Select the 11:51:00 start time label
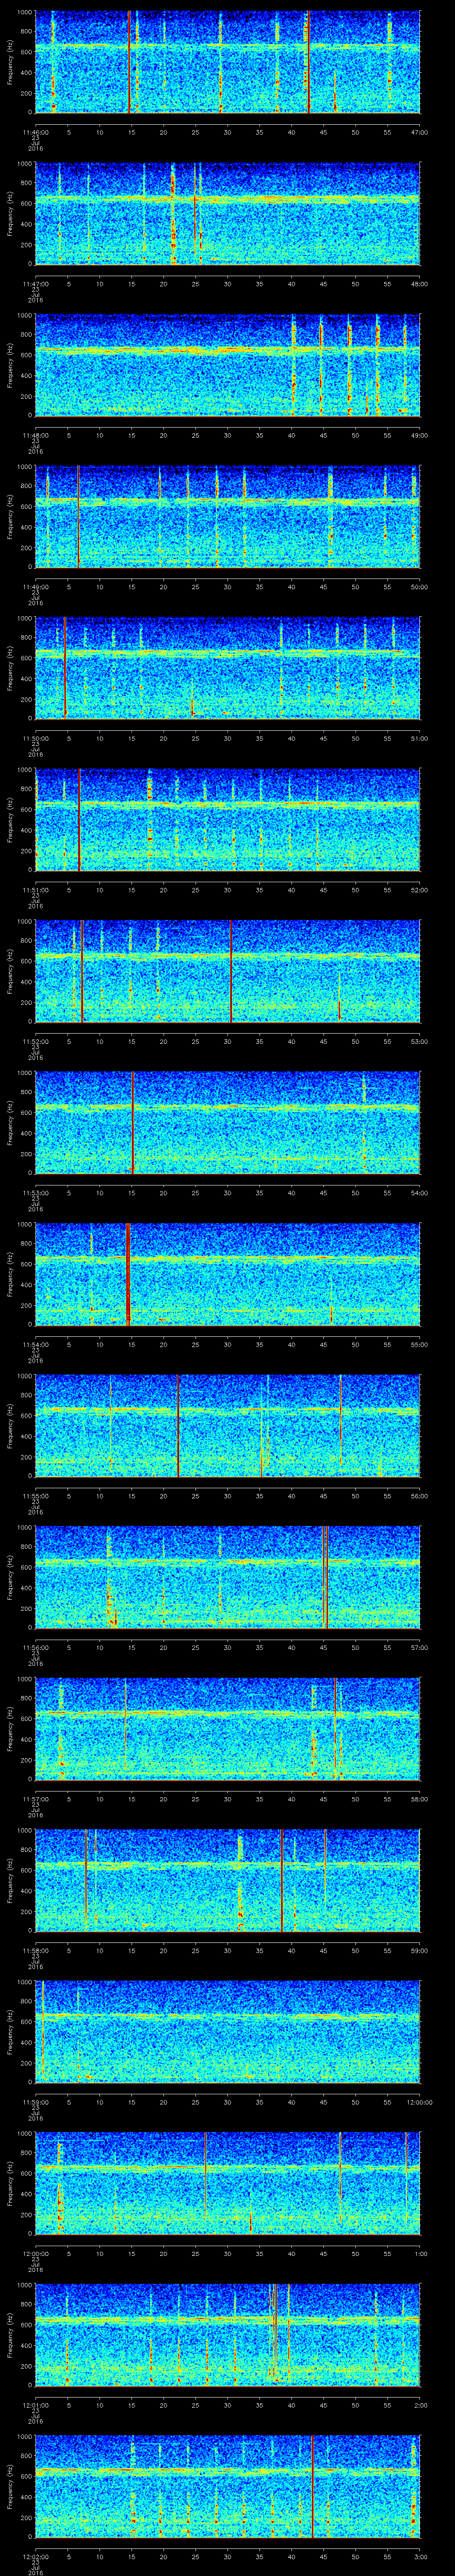 point(35,890)
